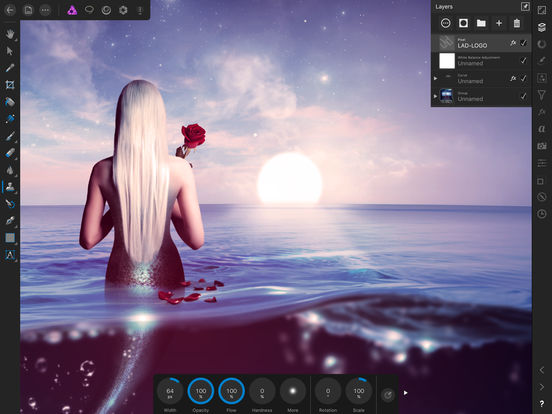Expand the brush context toolbar arrow
Screen dimensions: 552x414
(x=406, y=393)
